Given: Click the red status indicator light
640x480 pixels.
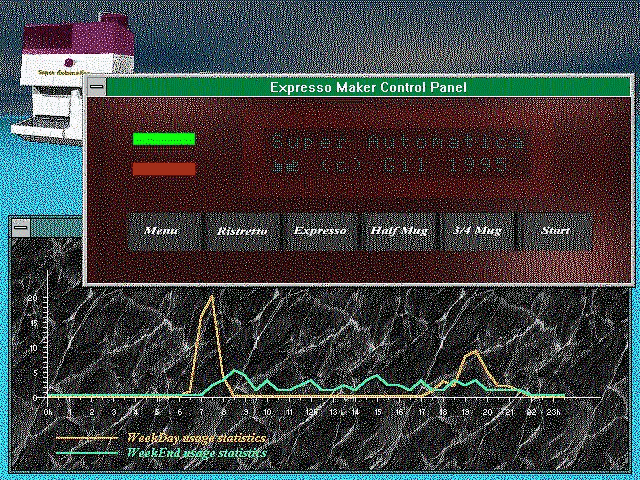Looking at the screenshot, I should click(x=164, y=169).
